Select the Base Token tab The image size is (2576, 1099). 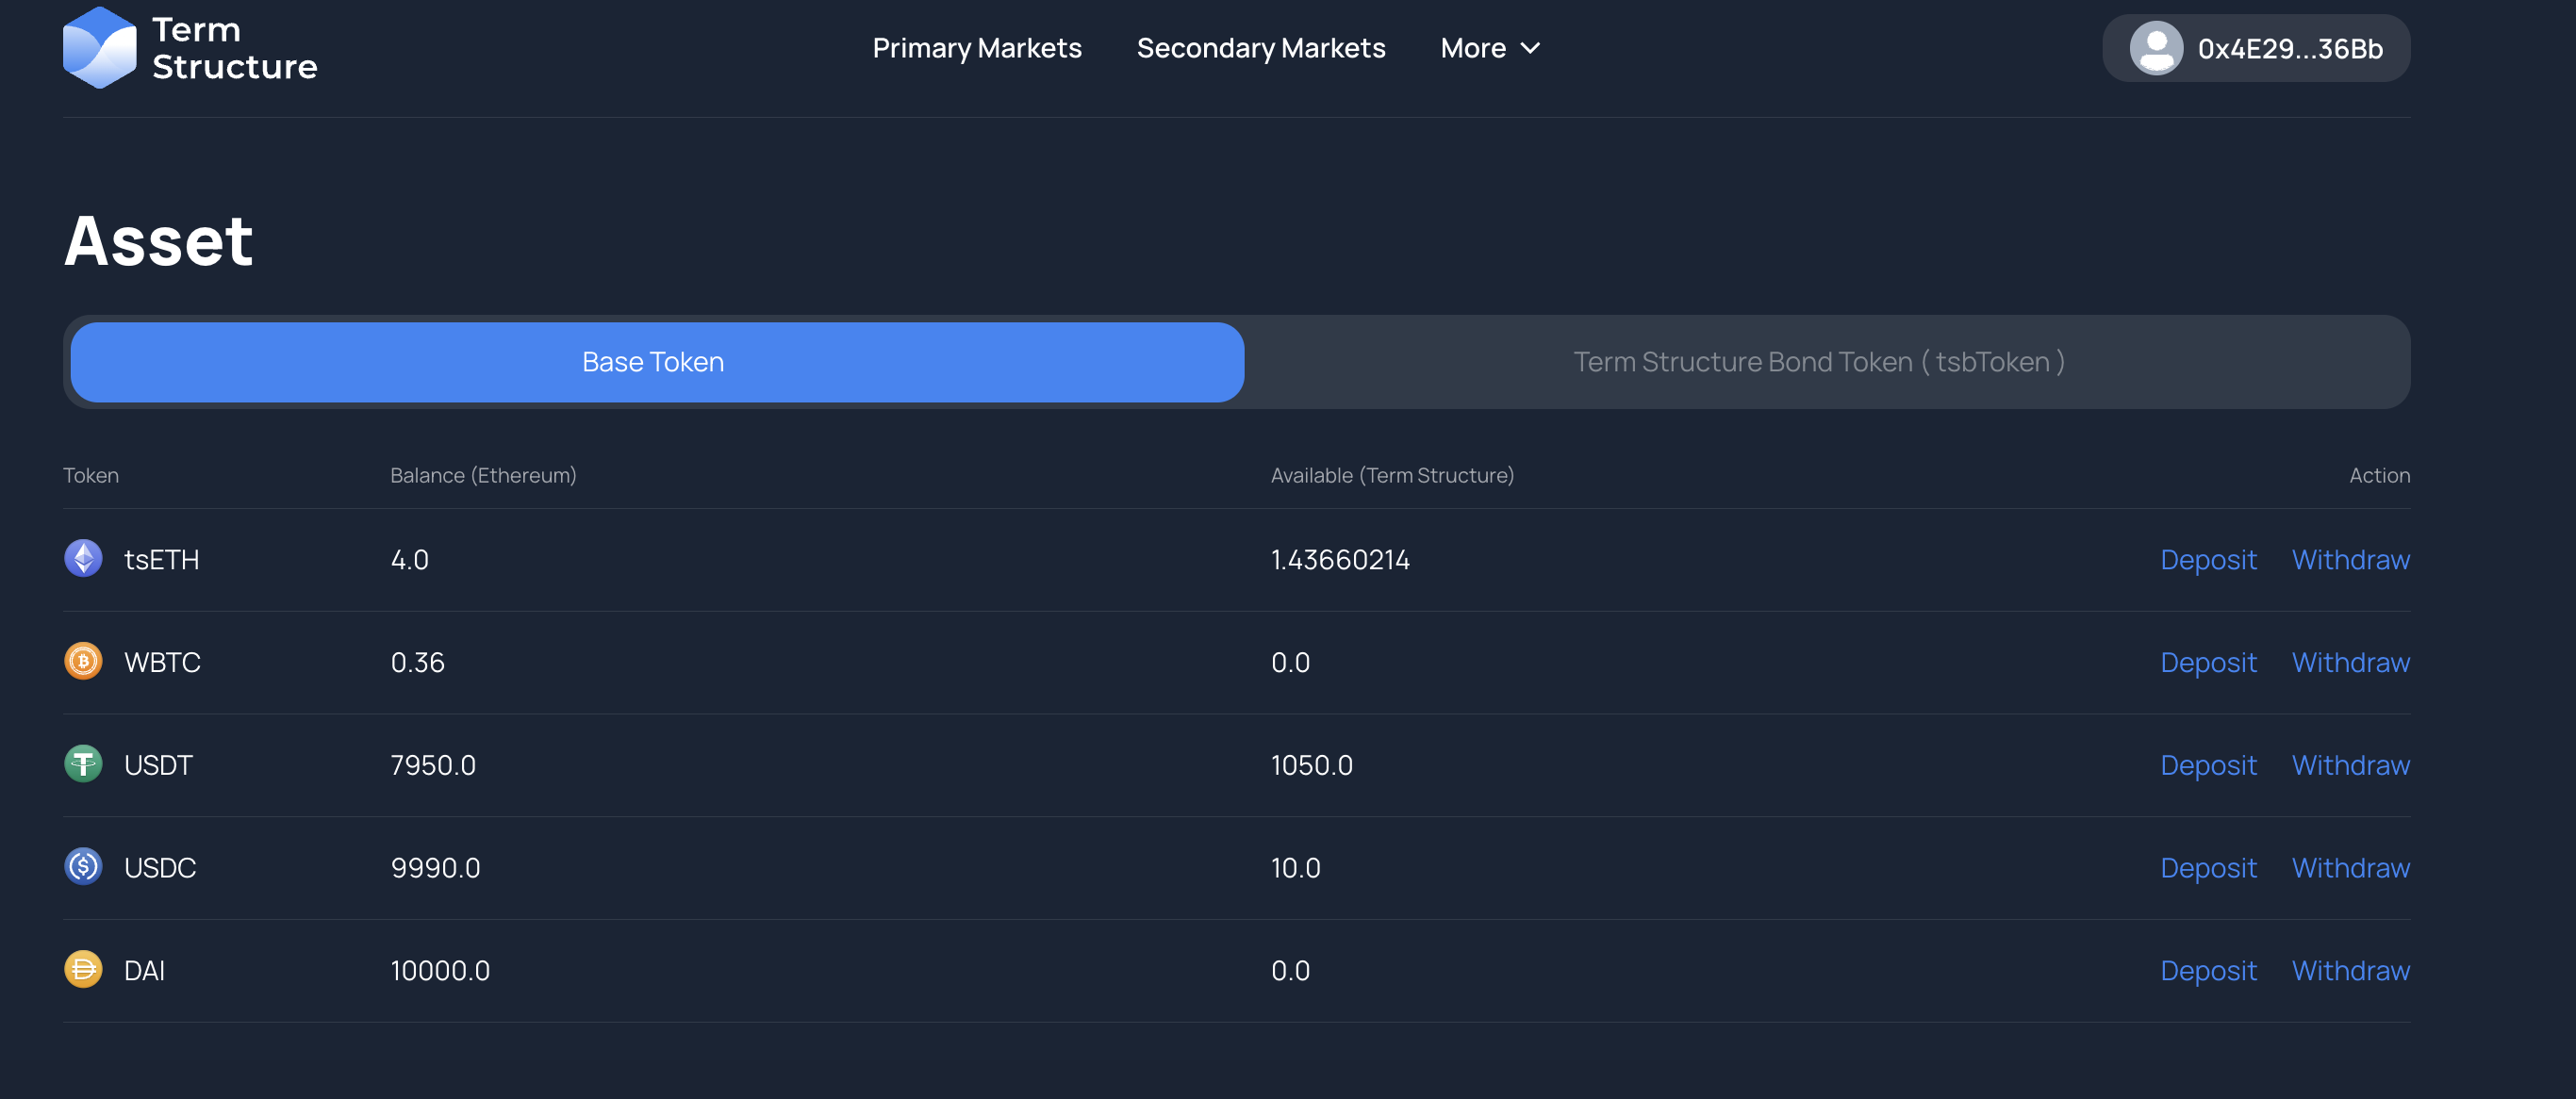tap(657, 362)
